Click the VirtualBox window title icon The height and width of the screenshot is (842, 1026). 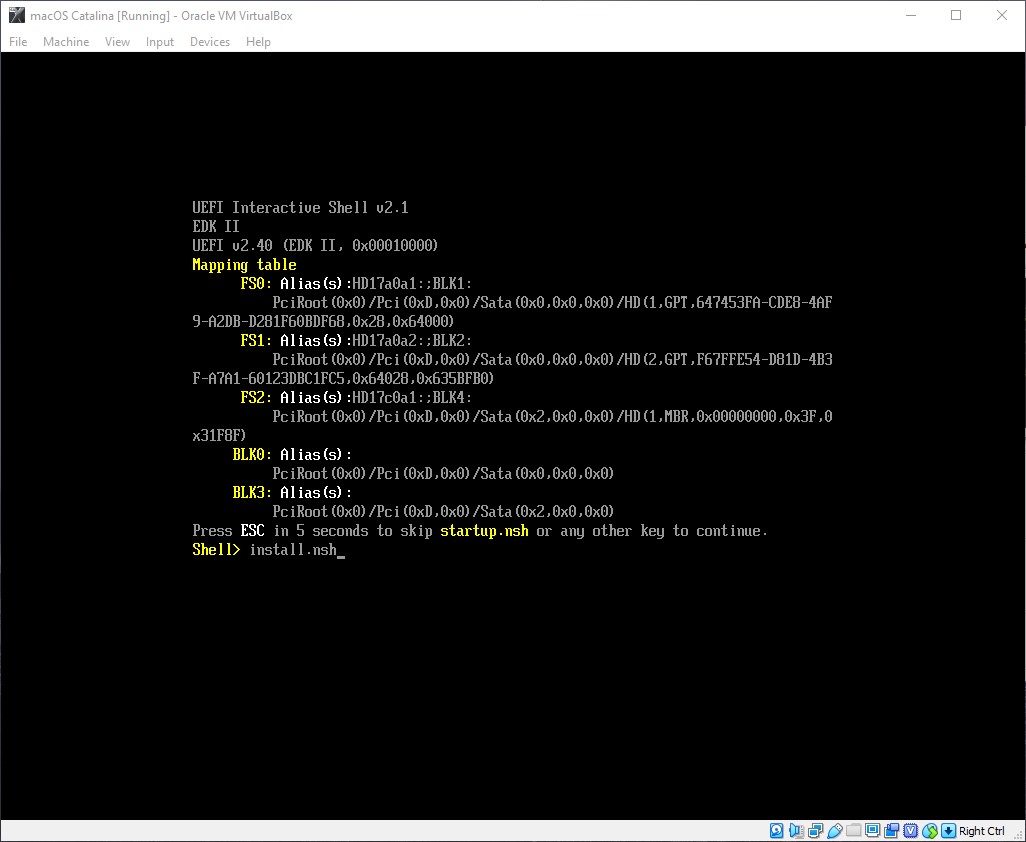(16, 15)
